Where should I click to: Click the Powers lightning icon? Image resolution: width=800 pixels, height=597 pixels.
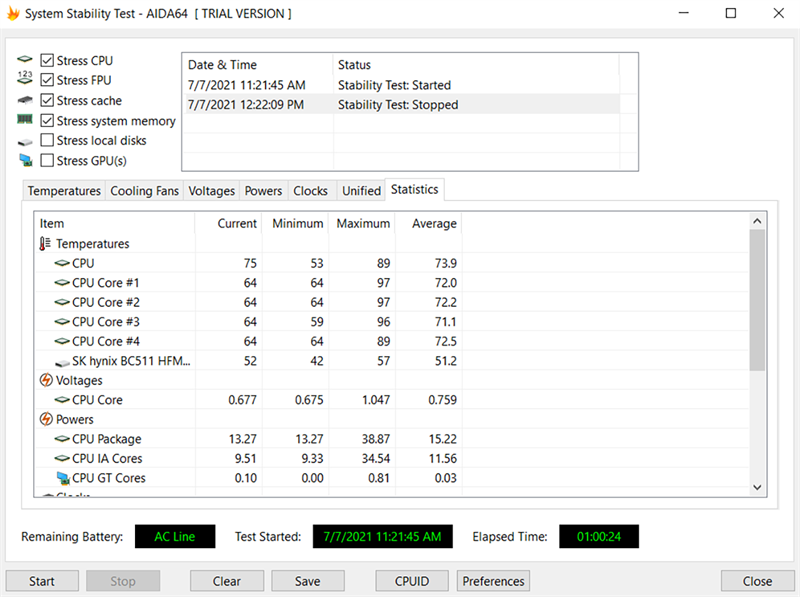pyautogui.click(x=46, y=419)
